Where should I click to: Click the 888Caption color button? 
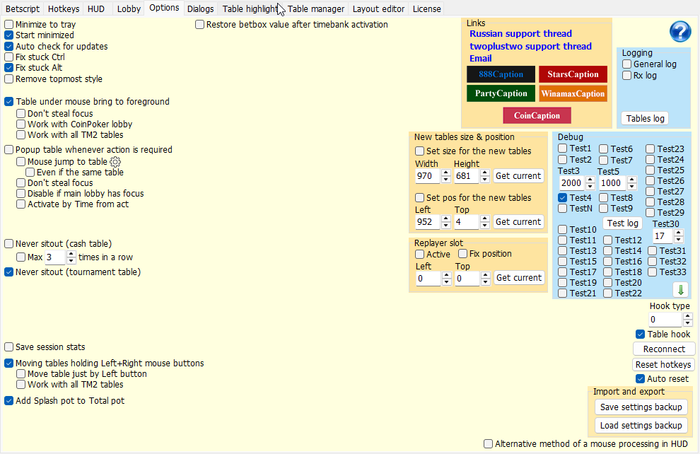tap(500, 74)
